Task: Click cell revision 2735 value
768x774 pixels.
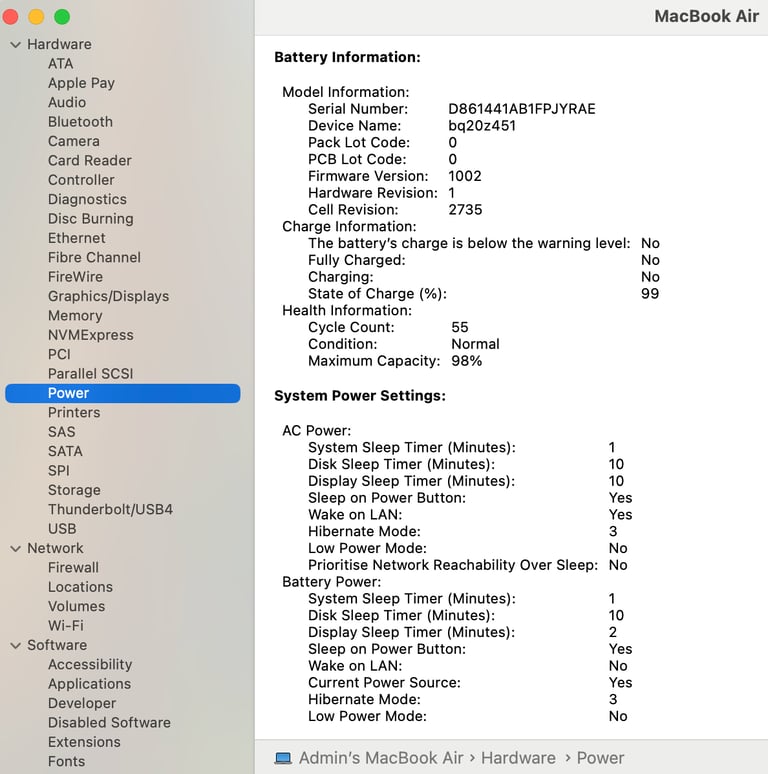Action: [x=465, y=209]
